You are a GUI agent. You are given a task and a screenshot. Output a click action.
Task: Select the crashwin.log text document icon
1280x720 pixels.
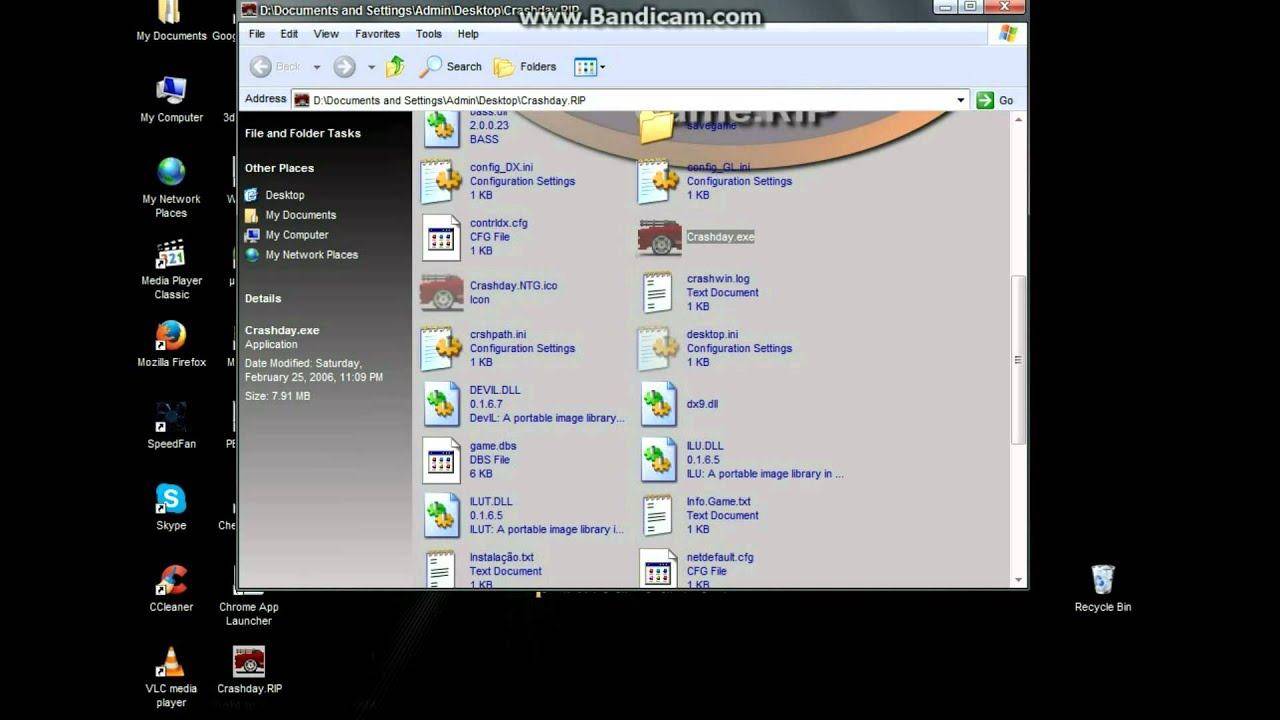[658, 293]
